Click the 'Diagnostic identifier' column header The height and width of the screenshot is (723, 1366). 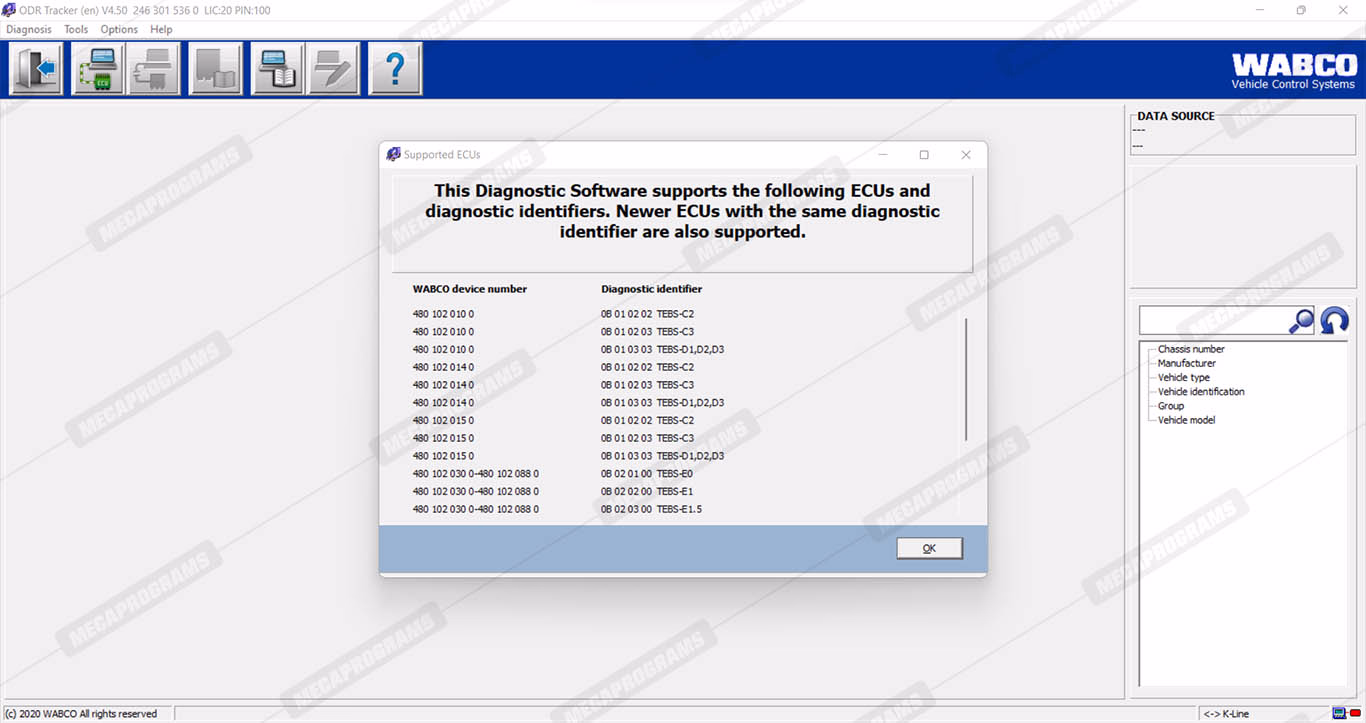[652, 289]
